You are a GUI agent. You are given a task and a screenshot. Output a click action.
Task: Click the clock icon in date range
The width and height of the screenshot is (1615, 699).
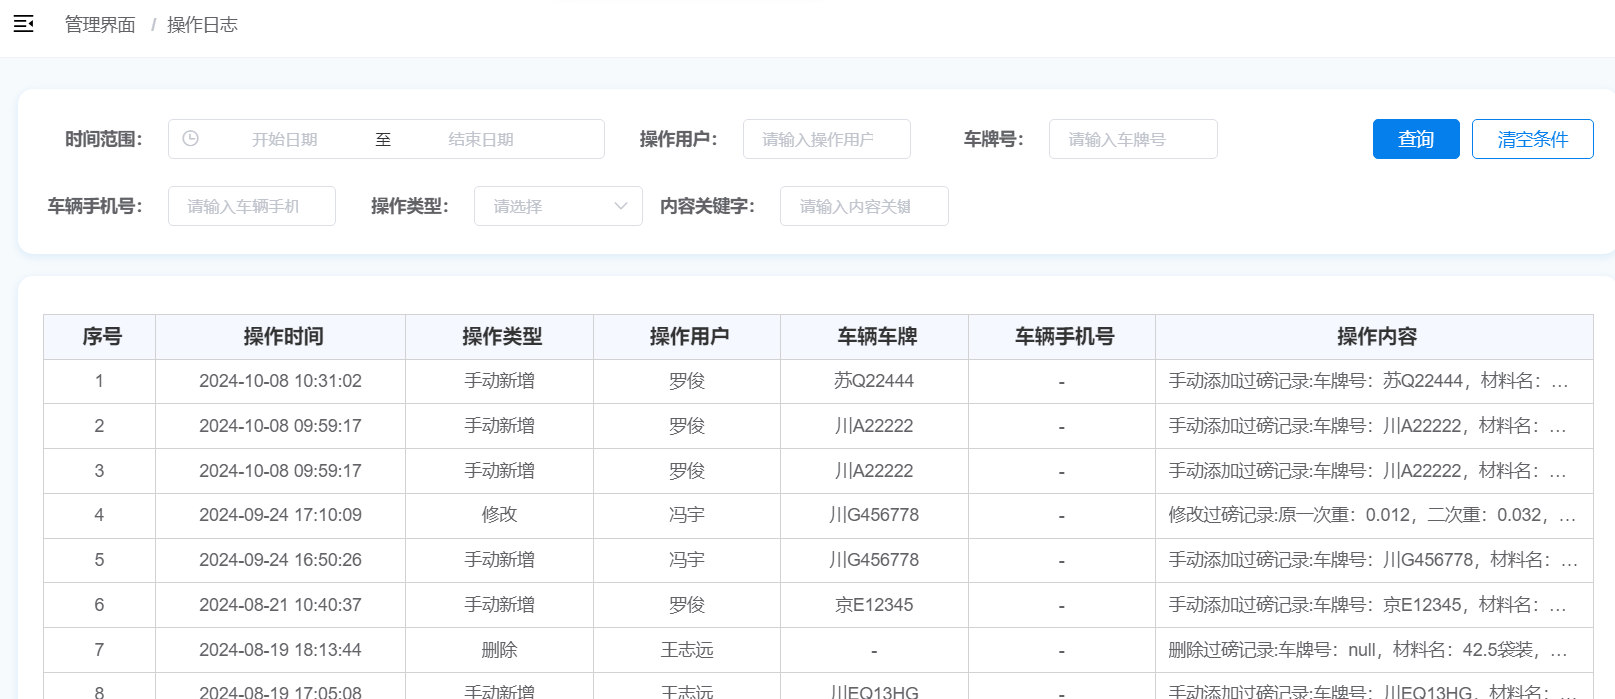(x=190, y=139)
